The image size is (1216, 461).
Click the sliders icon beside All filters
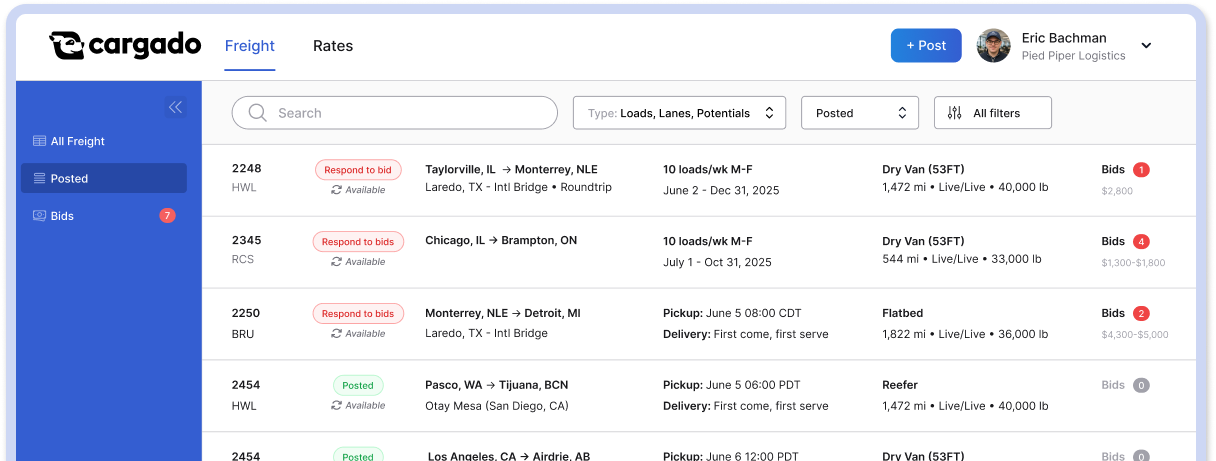click(x=954, y=113)
